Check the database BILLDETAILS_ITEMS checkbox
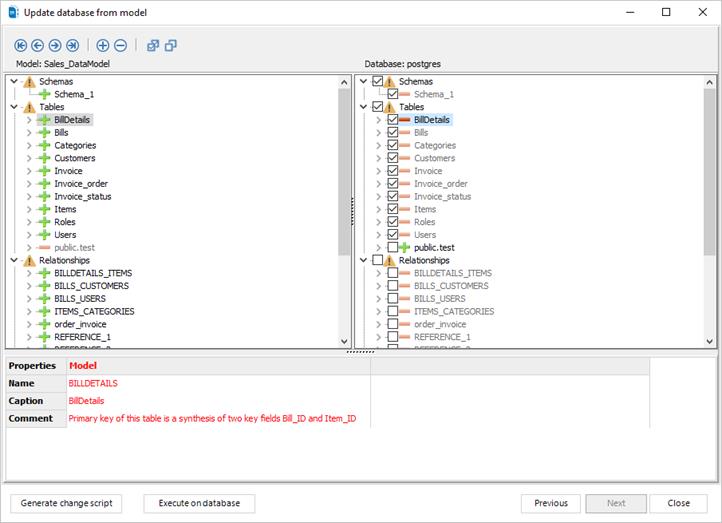The height and width of the screenshot is (523, 722). 393,273
